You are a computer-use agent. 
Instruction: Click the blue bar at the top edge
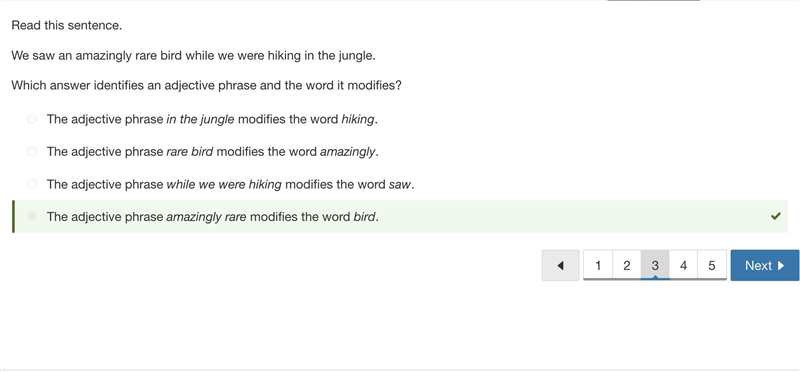pos(653,1)
